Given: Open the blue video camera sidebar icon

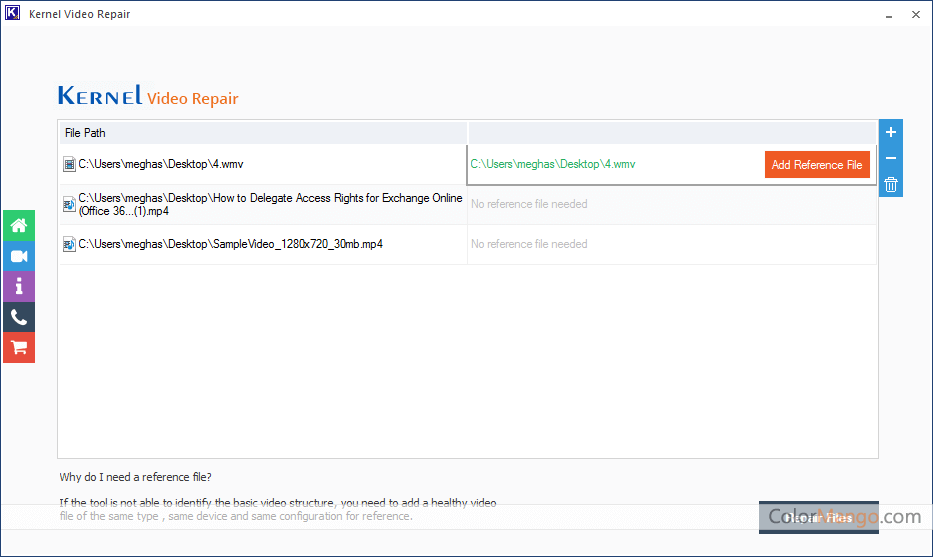Looking at the screenshot, I should pos(19,257).
